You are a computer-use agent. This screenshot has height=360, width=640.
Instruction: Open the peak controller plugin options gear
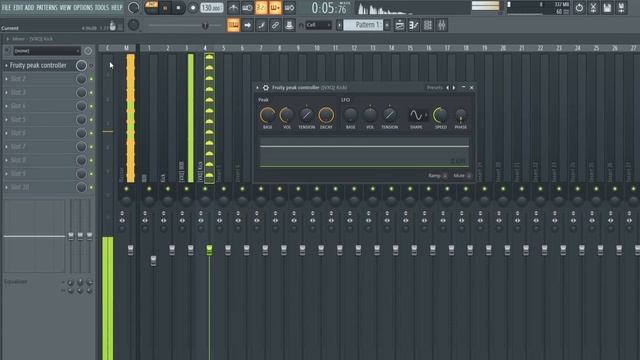click(266, 88)
